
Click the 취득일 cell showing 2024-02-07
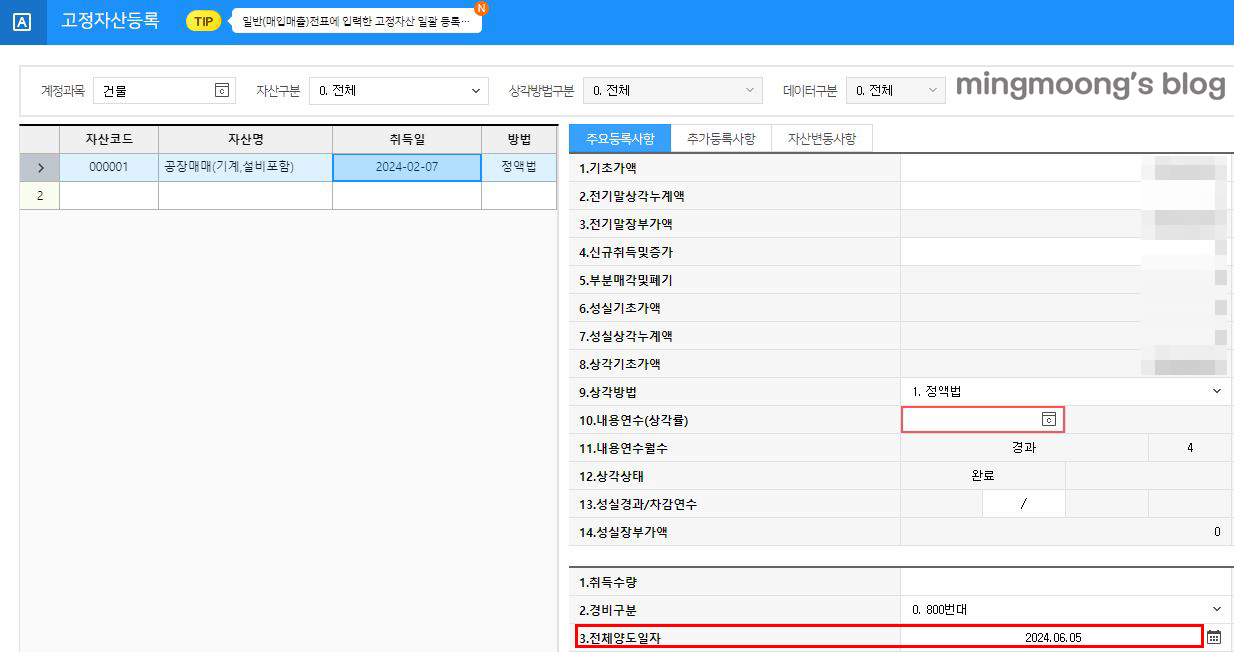pos(406,167)
